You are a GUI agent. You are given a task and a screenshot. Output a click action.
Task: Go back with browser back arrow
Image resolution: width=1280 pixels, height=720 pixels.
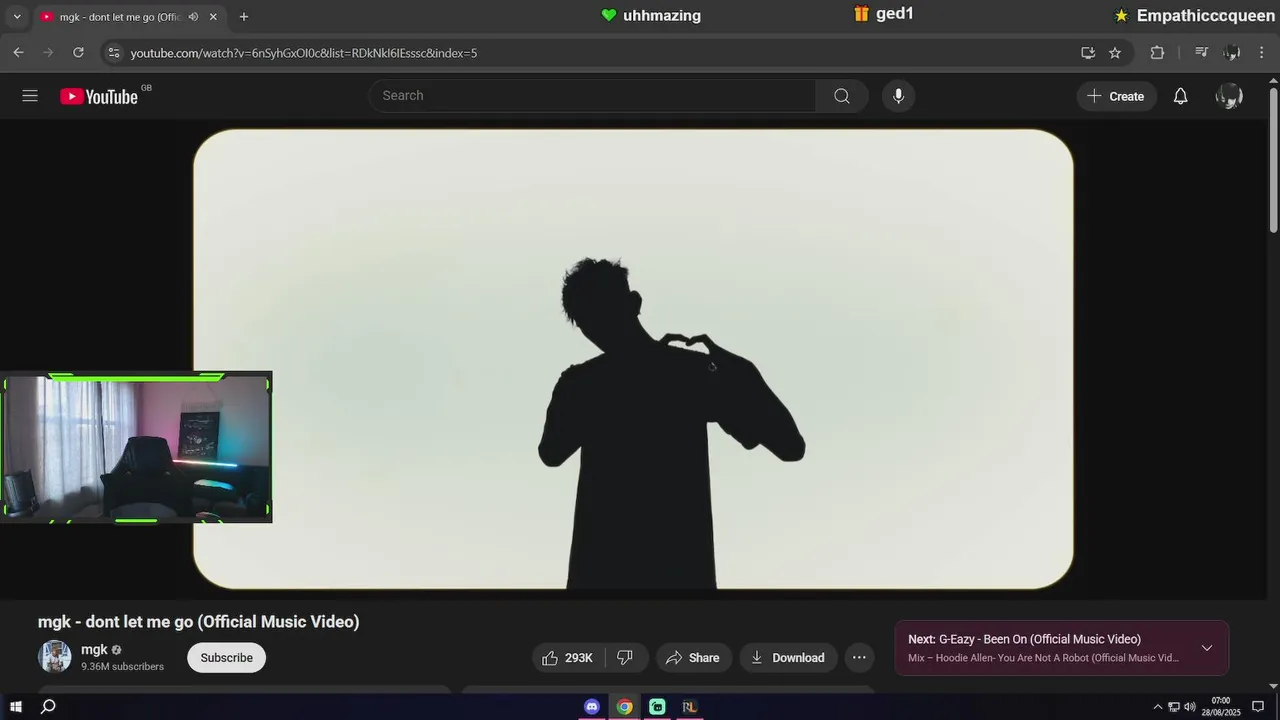(18, 52)
